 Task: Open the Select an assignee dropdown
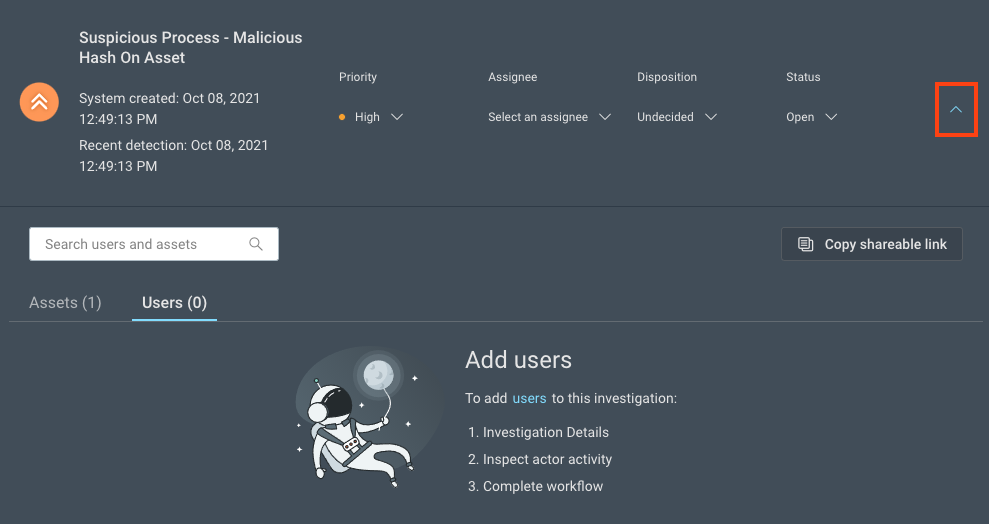coord(548,117)
